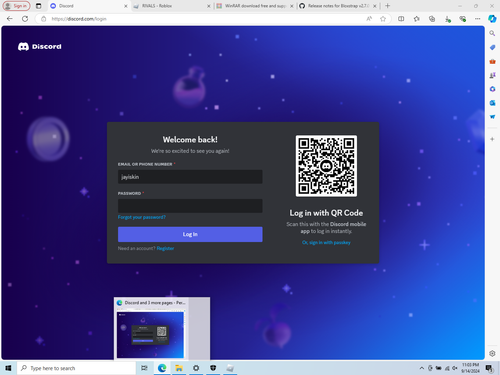
Task: Customize sidebar with plus icon
Action: (x=492, y=139)
